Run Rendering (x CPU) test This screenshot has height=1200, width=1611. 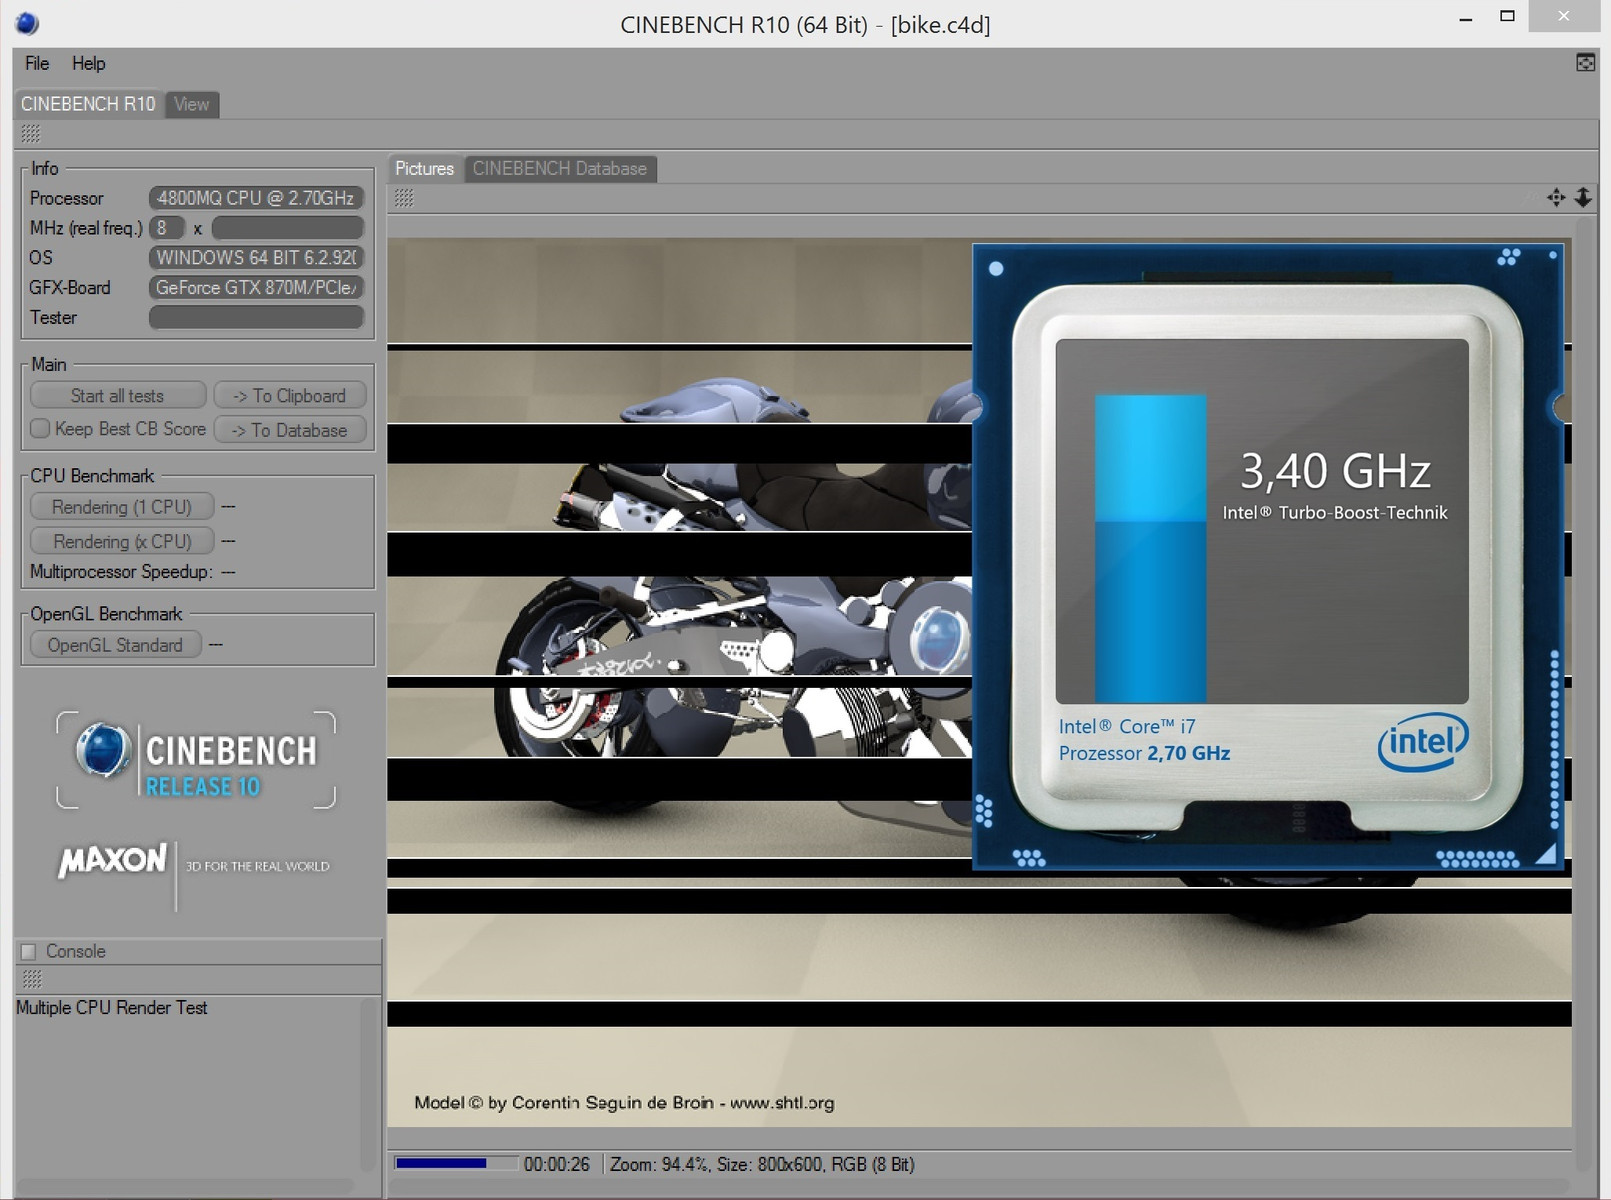pyautogui.click(x=121, y=541)
